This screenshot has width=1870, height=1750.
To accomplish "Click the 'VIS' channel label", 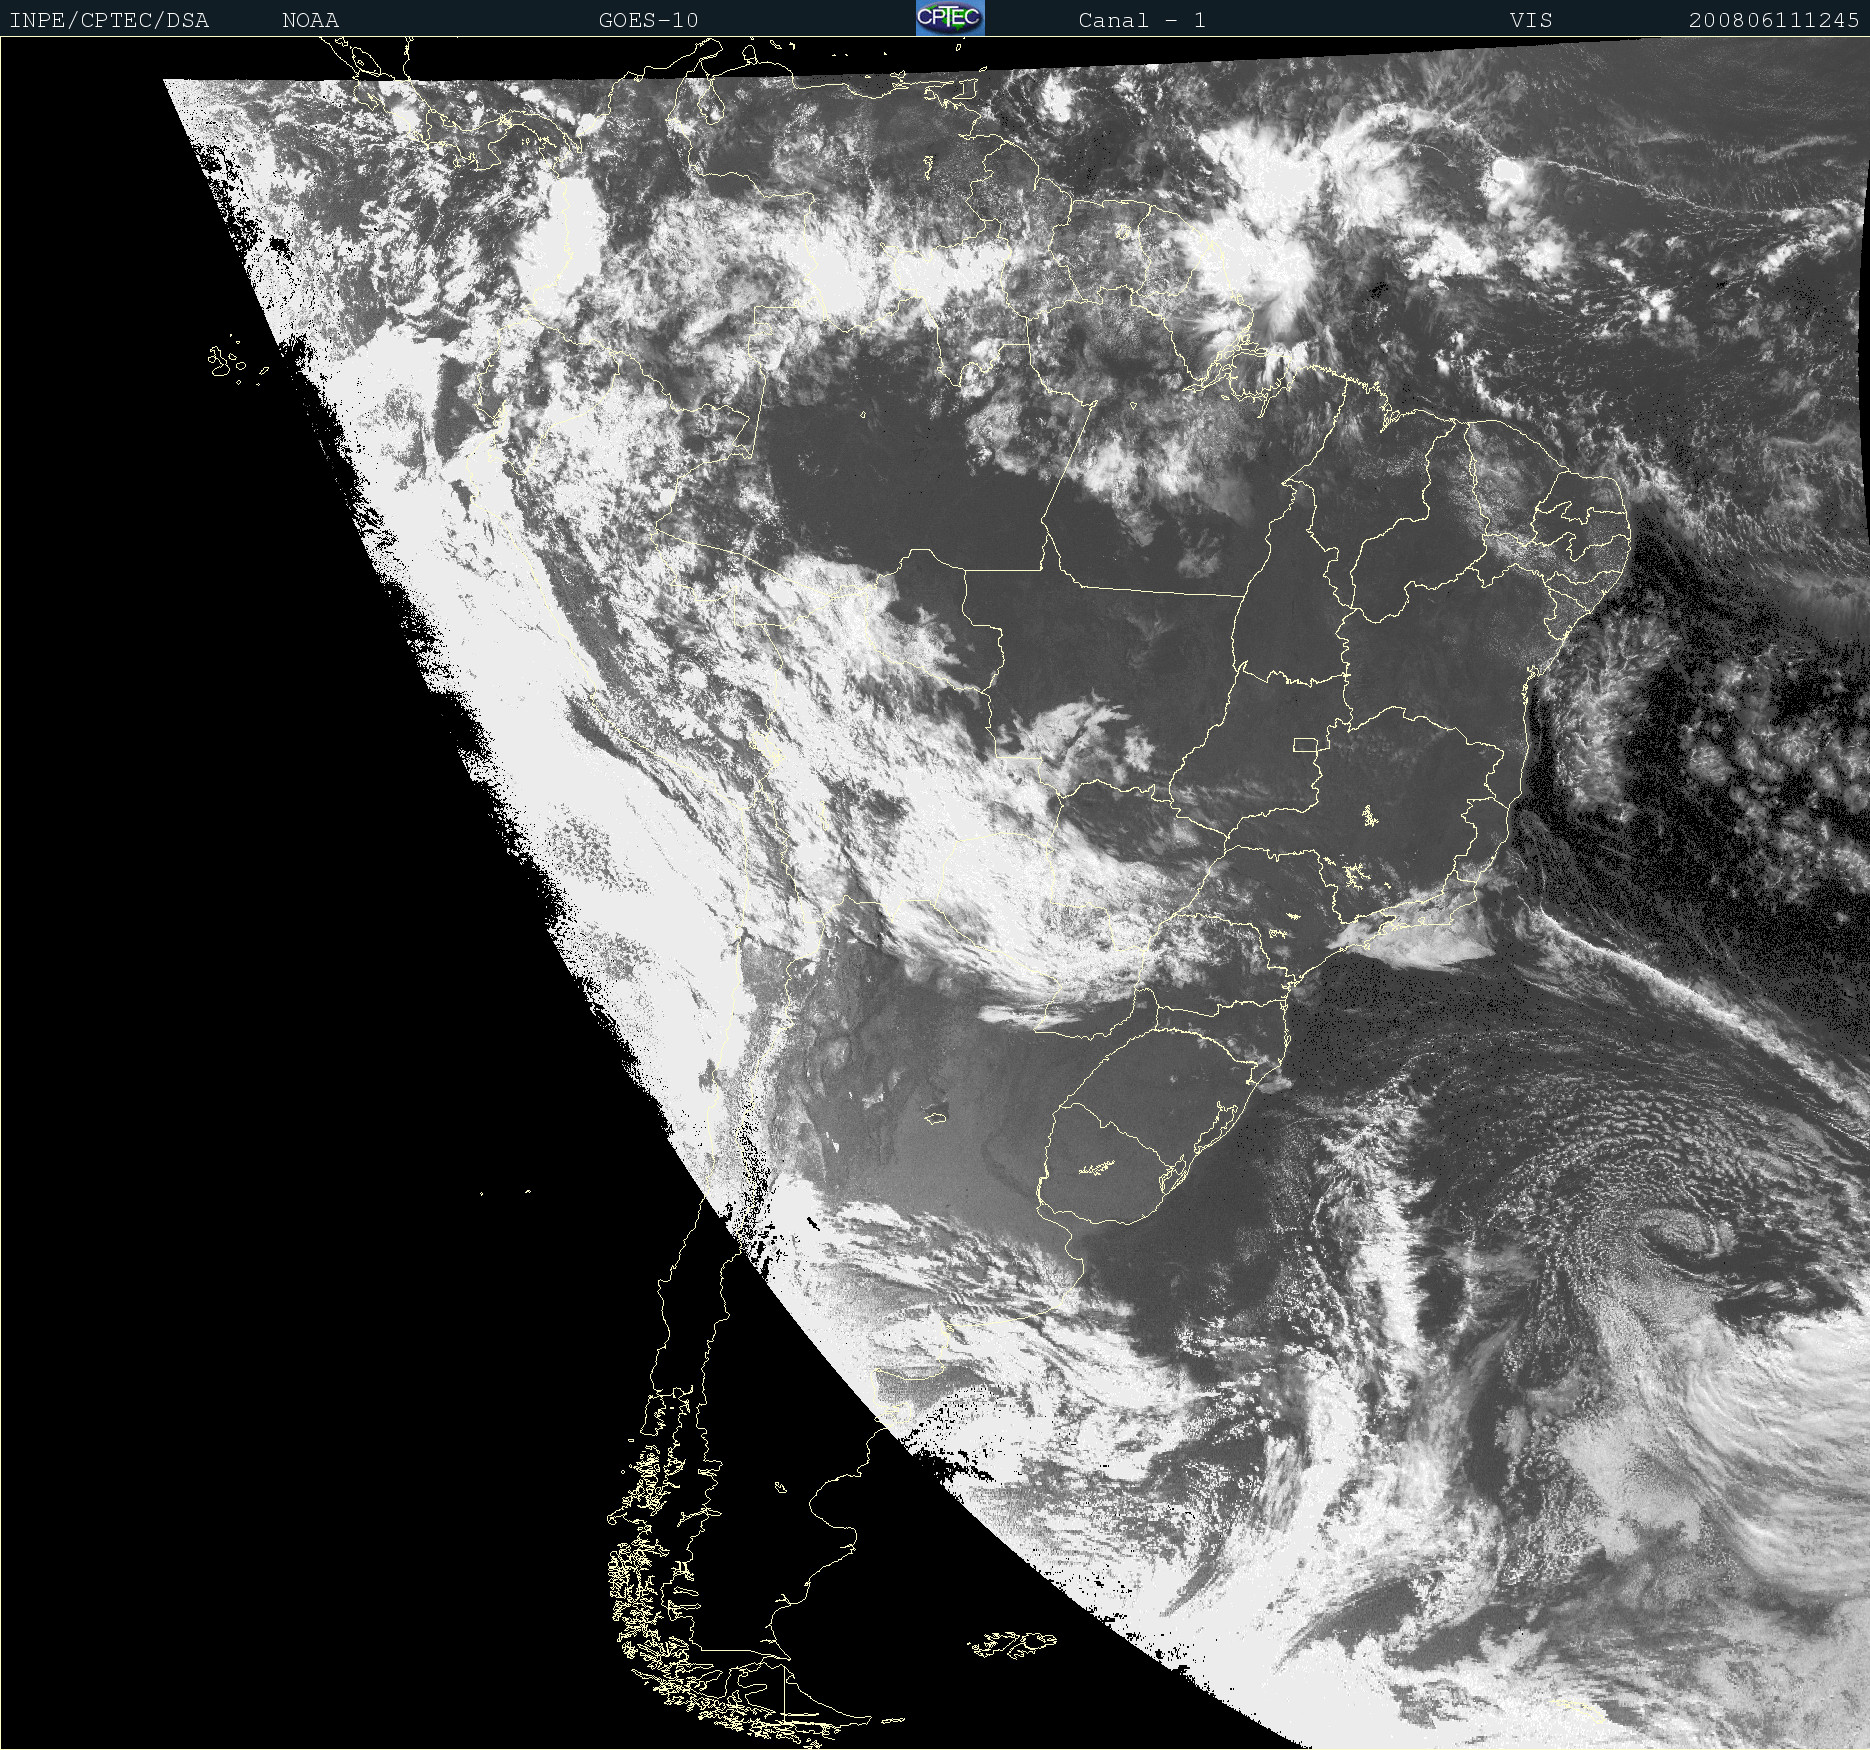I will [x=1531, y=20].
